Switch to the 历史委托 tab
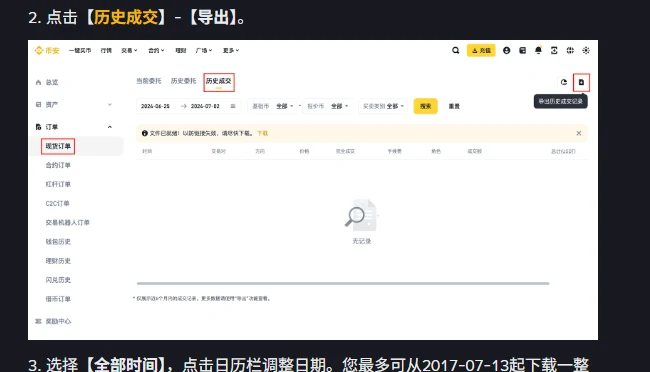Viewport: 650px width, 372px height. click(183, 81)
